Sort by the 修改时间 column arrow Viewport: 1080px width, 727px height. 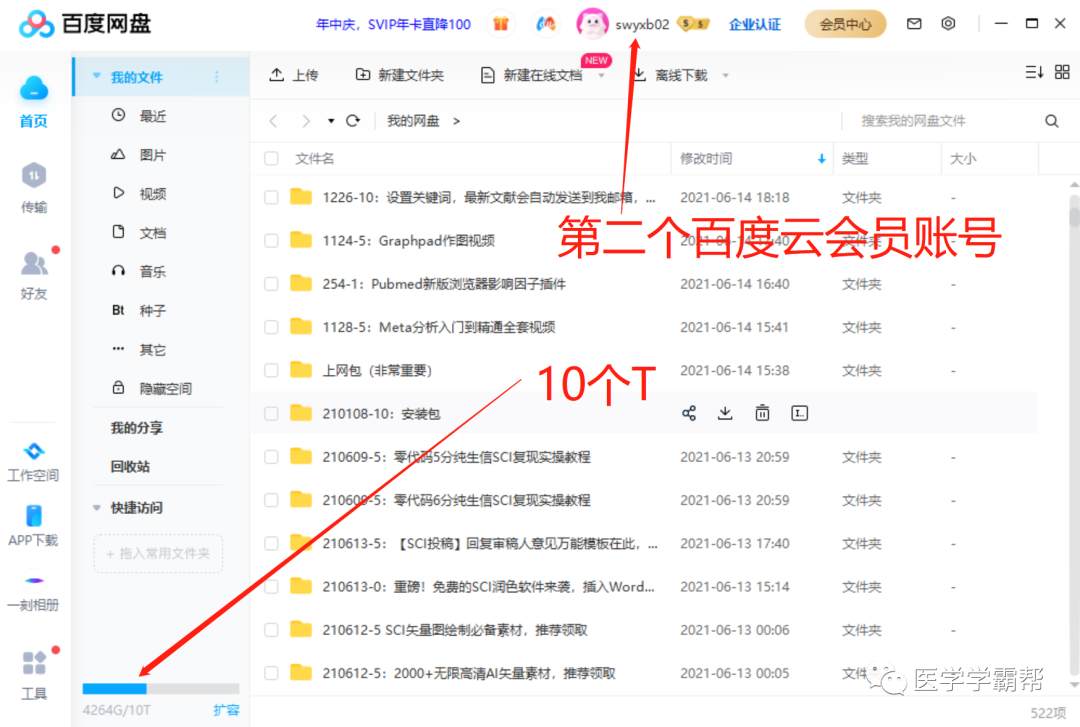(x=822, y=158)
